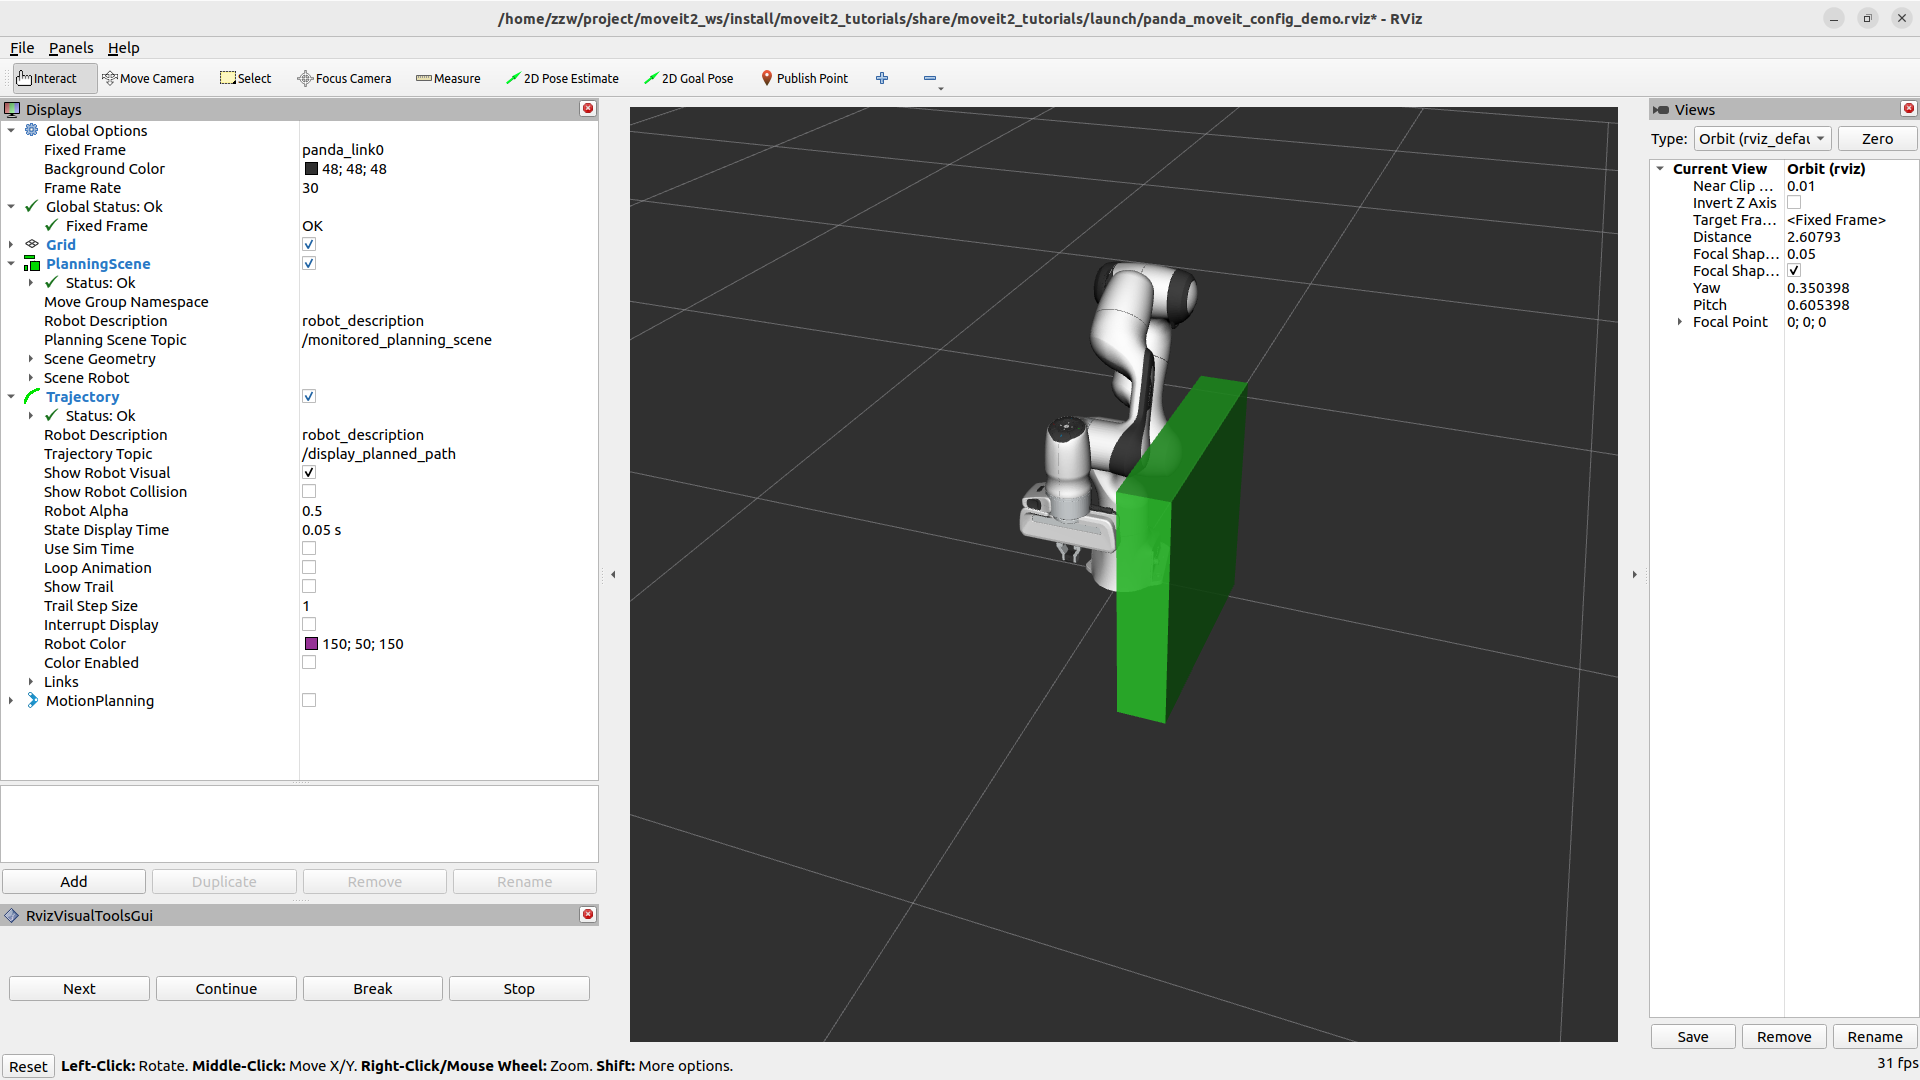Activate the Focus Camera tool
This screenshot has height=1080, width=1920.
coord(344,78)
